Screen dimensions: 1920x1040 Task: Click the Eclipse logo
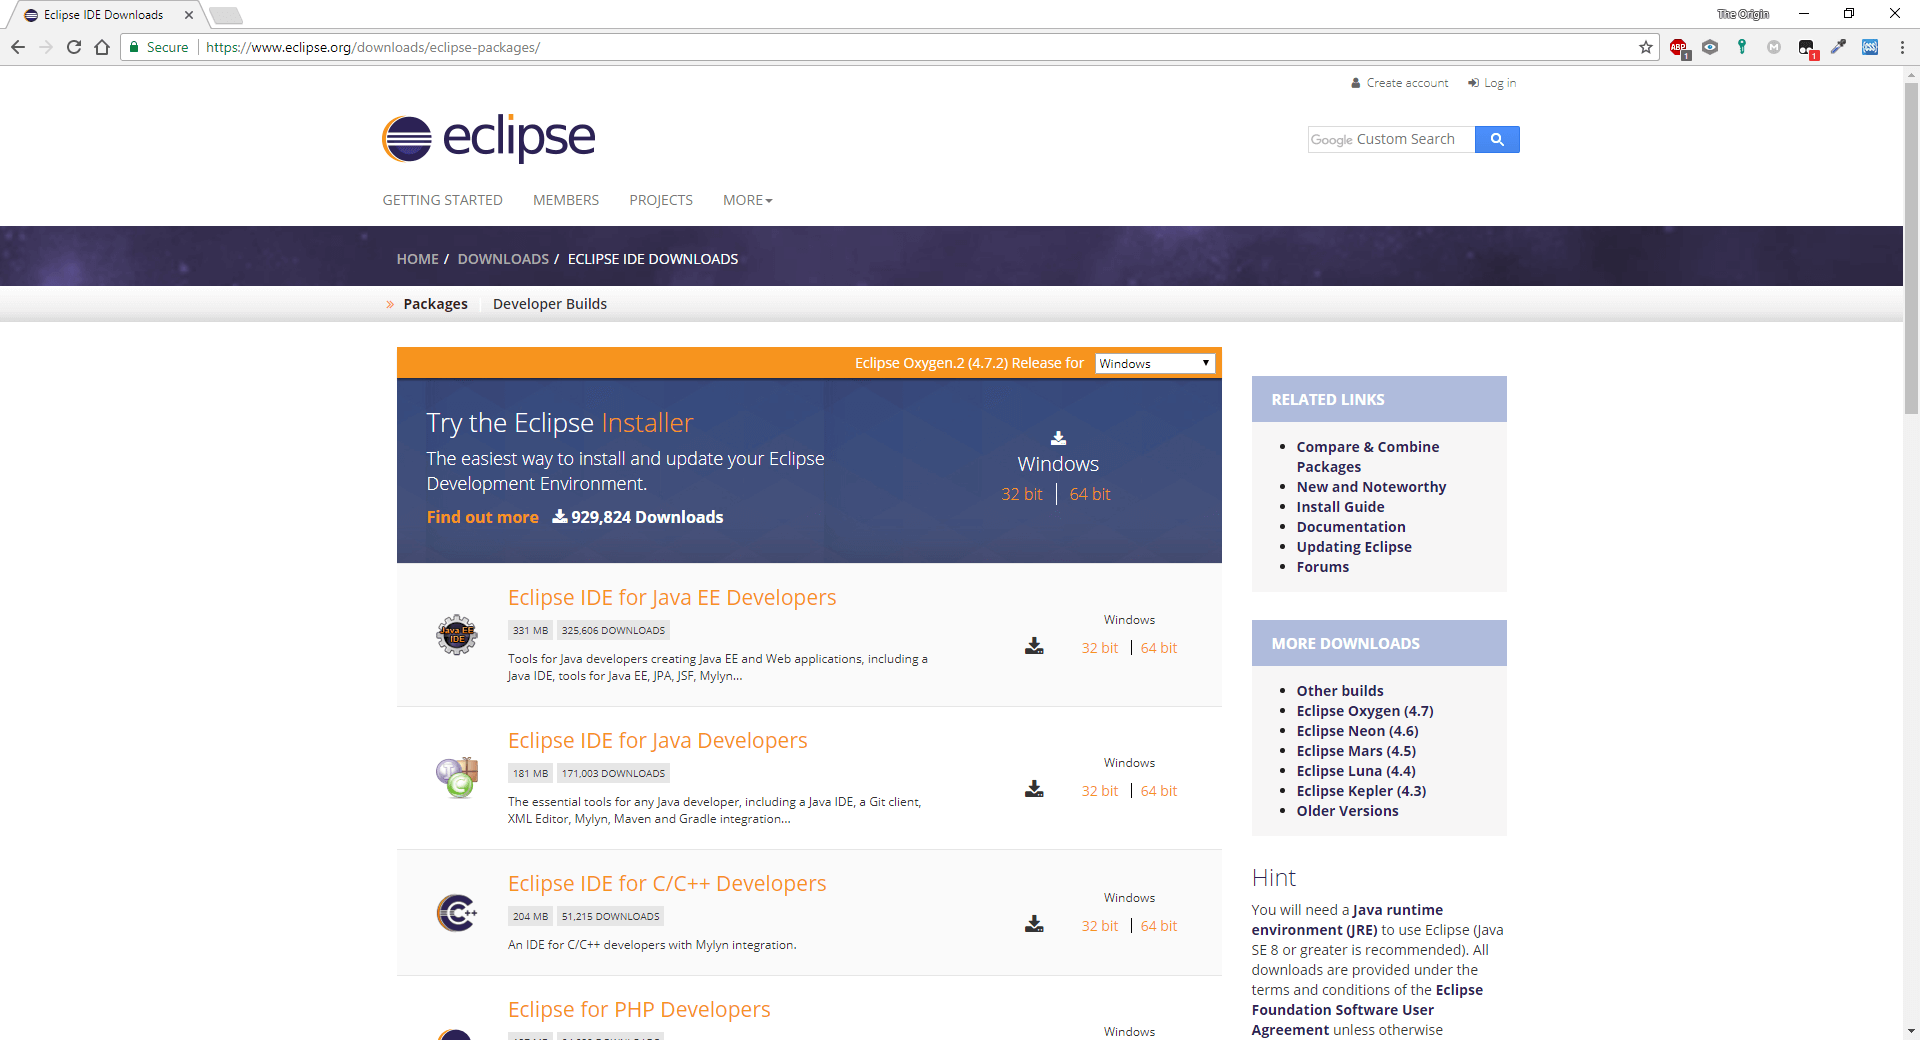coord(488,138)
